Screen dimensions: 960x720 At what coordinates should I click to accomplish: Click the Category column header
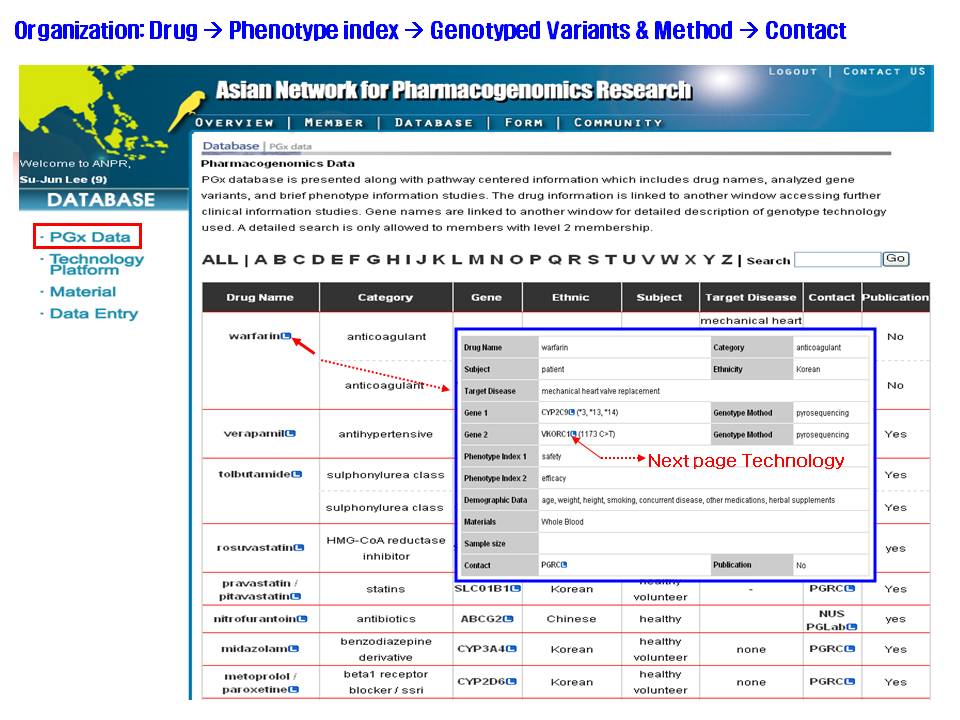(386, 298)
